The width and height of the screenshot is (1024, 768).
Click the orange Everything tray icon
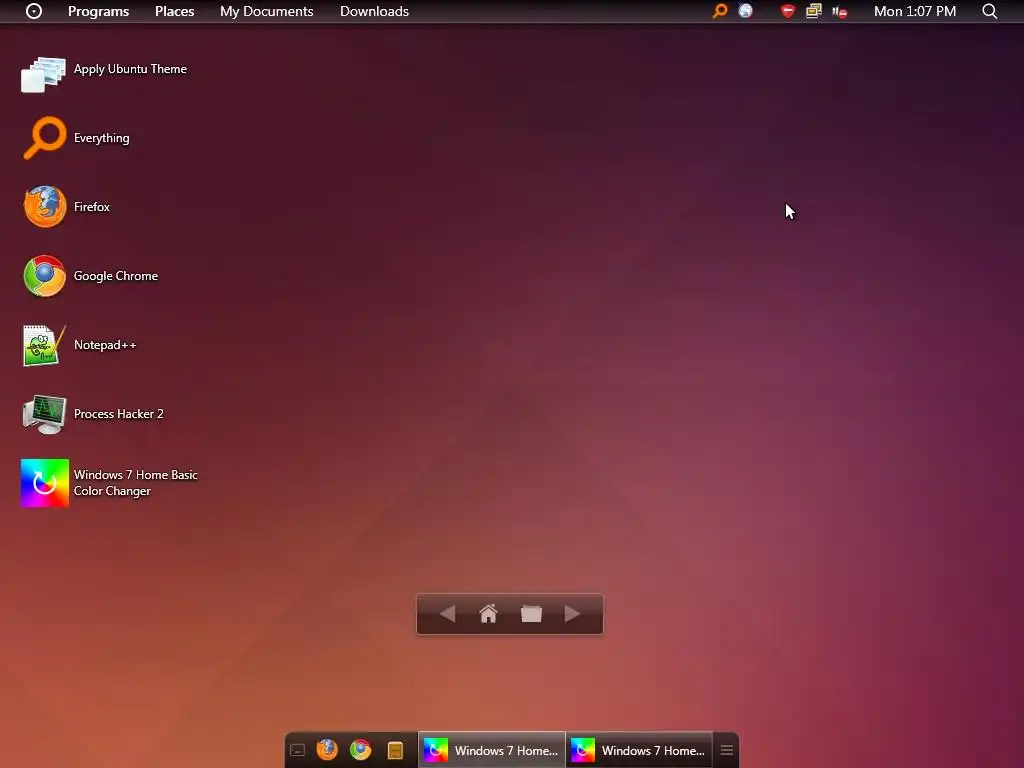[x=720, y=11]
